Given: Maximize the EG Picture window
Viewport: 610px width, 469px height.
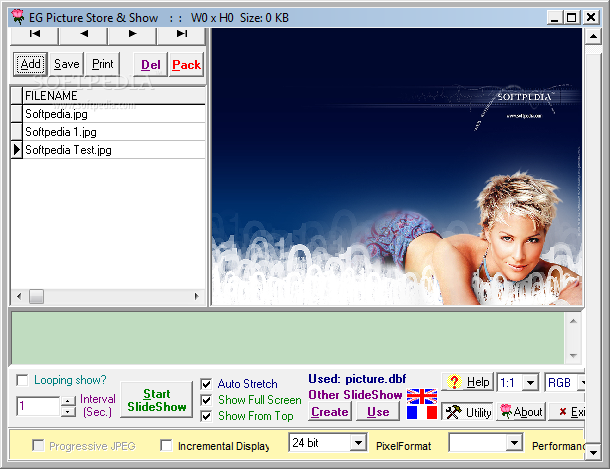Looking at the screenshot, I should point(571,18).
